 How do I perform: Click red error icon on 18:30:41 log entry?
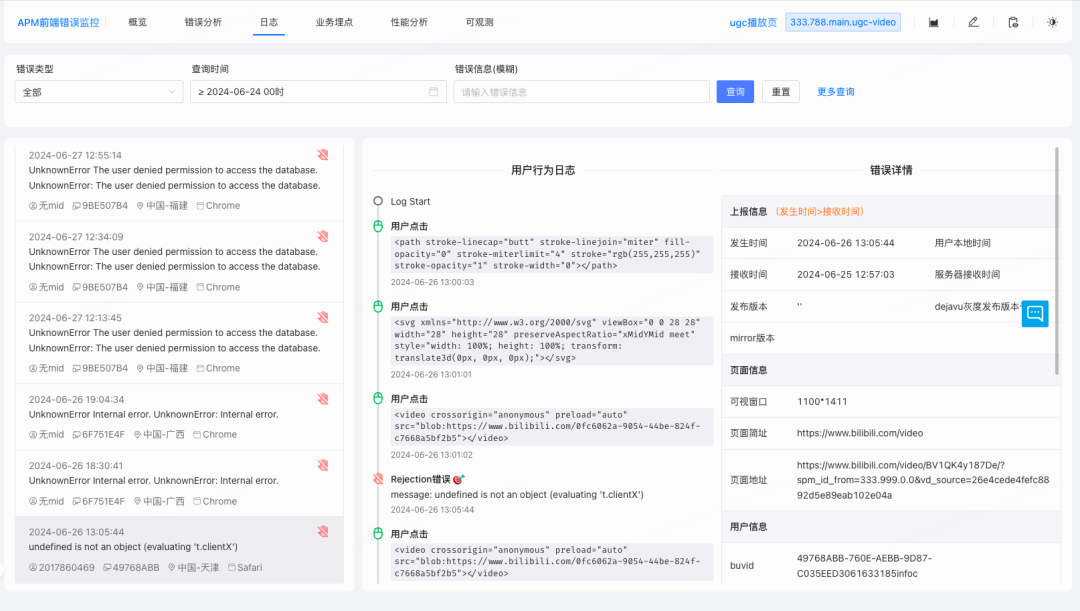(323, 466)
